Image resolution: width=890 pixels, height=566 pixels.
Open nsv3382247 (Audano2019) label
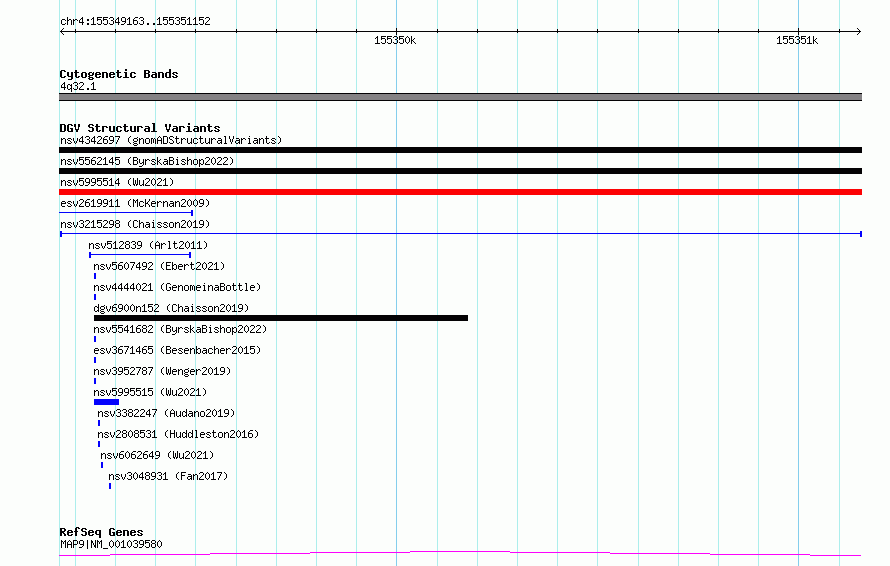tap(166, 413)
